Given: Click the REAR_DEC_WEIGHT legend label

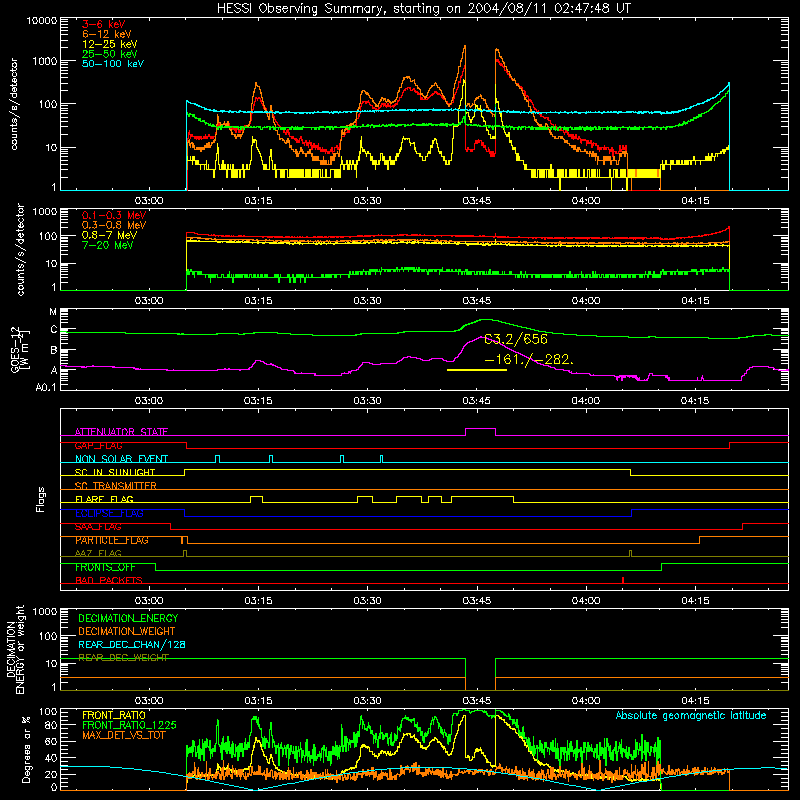Looking at the screenshot, I should (x=123, y=658).
